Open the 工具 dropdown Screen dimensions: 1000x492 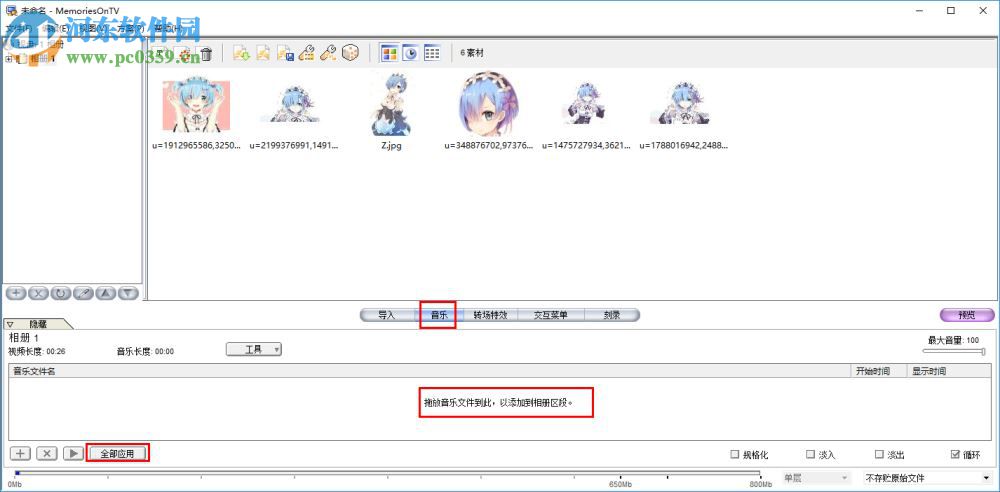(254, 349)
